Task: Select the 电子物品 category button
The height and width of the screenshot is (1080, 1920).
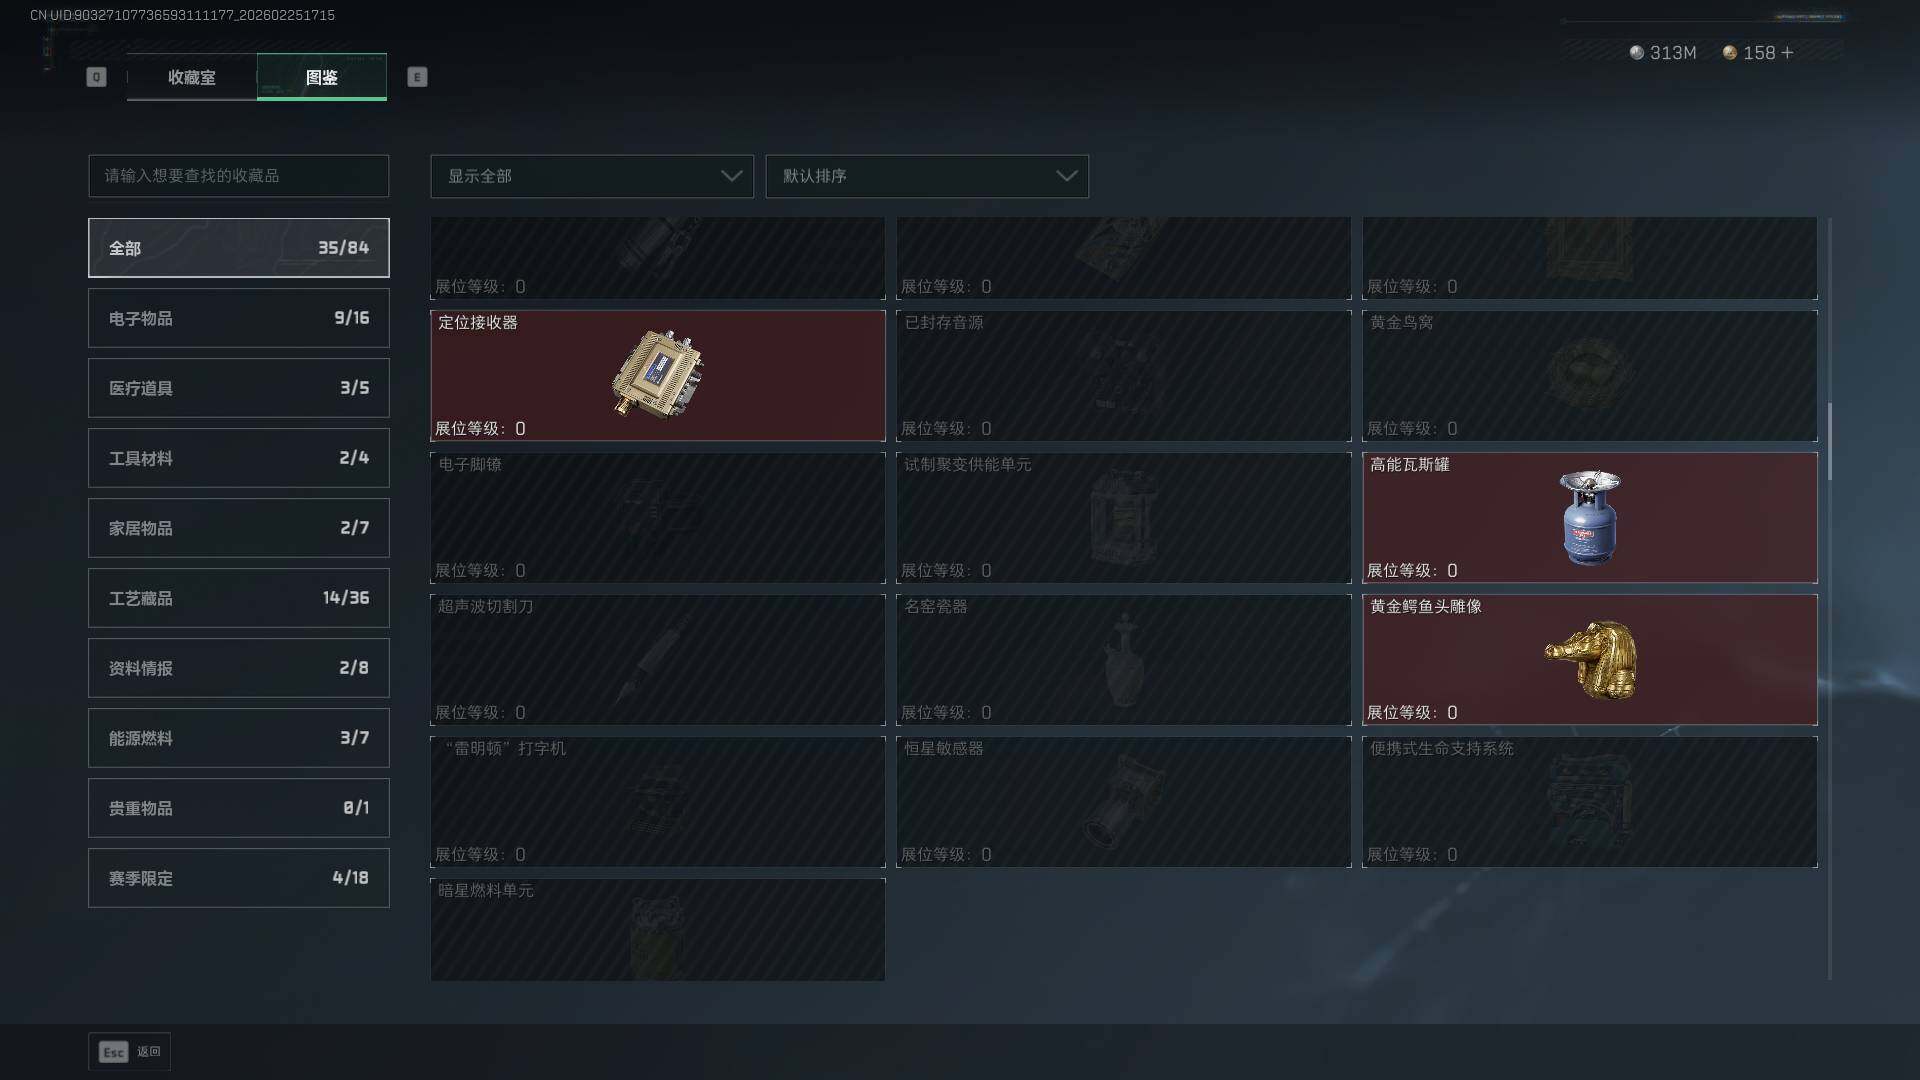Action: point(239,318)
